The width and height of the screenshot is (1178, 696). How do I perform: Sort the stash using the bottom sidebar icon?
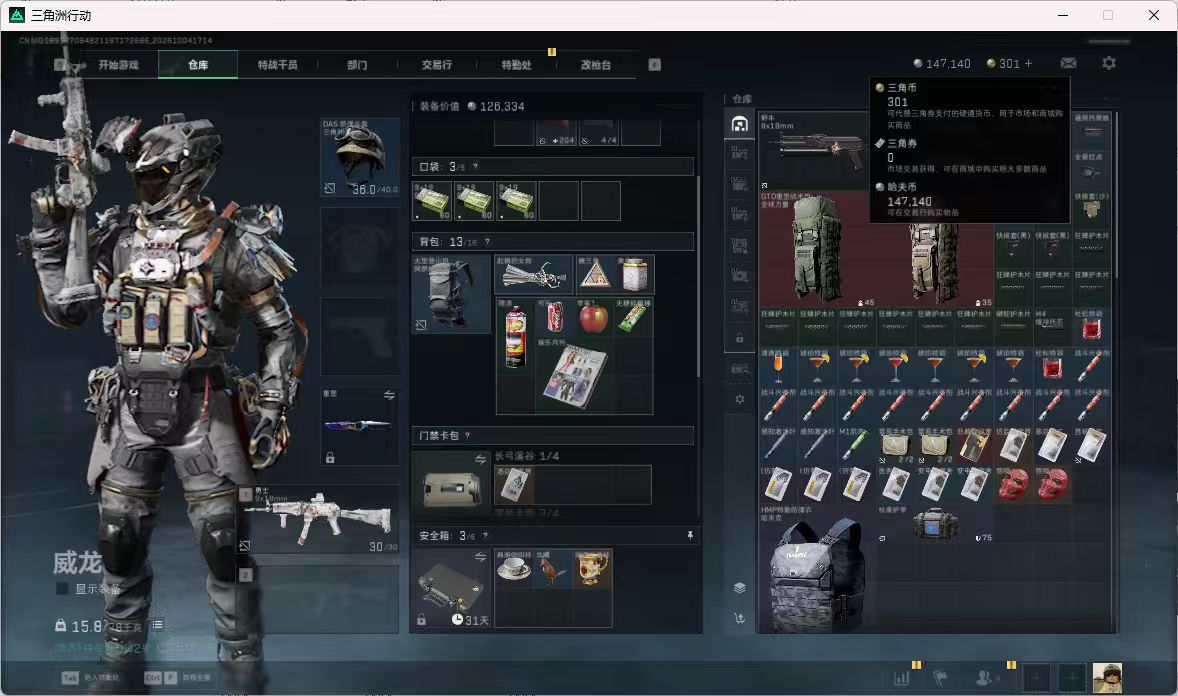pos(739,618)
